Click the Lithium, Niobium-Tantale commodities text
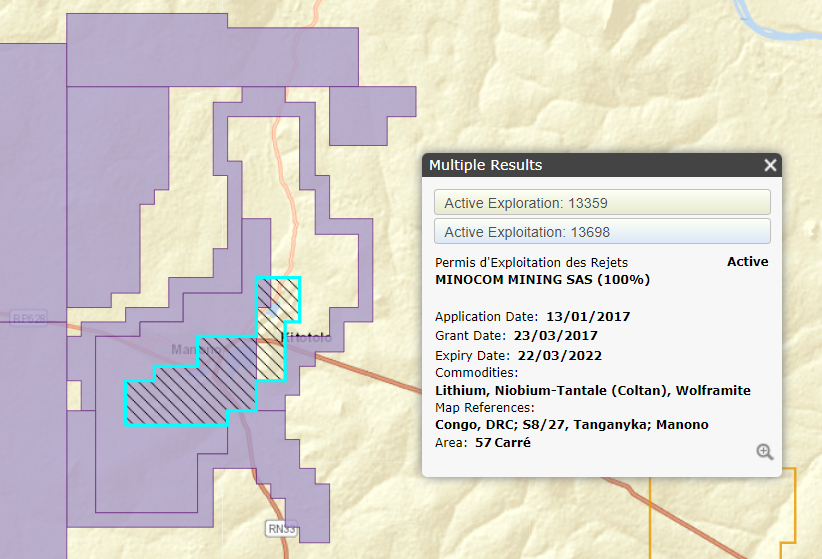822x559 pixels. (x=593, y=390)
